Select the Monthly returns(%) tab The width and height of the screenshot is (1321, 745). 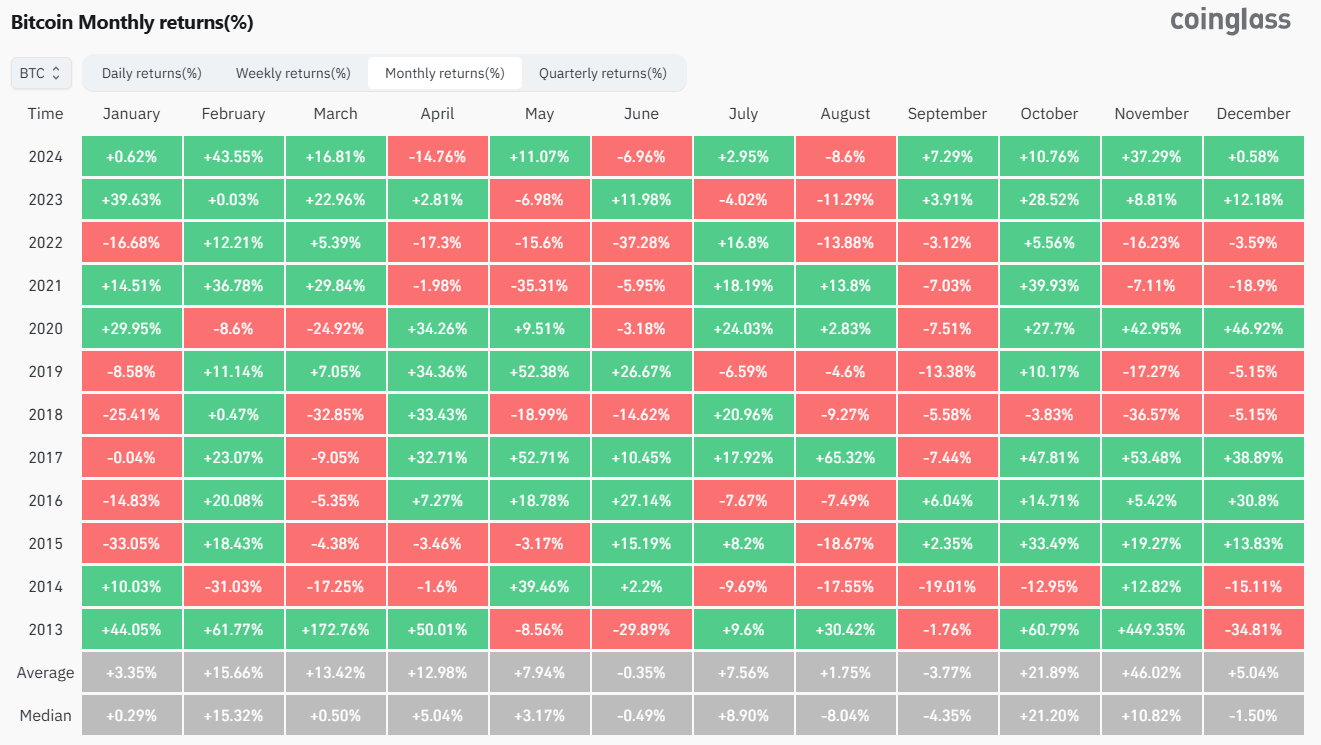point(445,73)
